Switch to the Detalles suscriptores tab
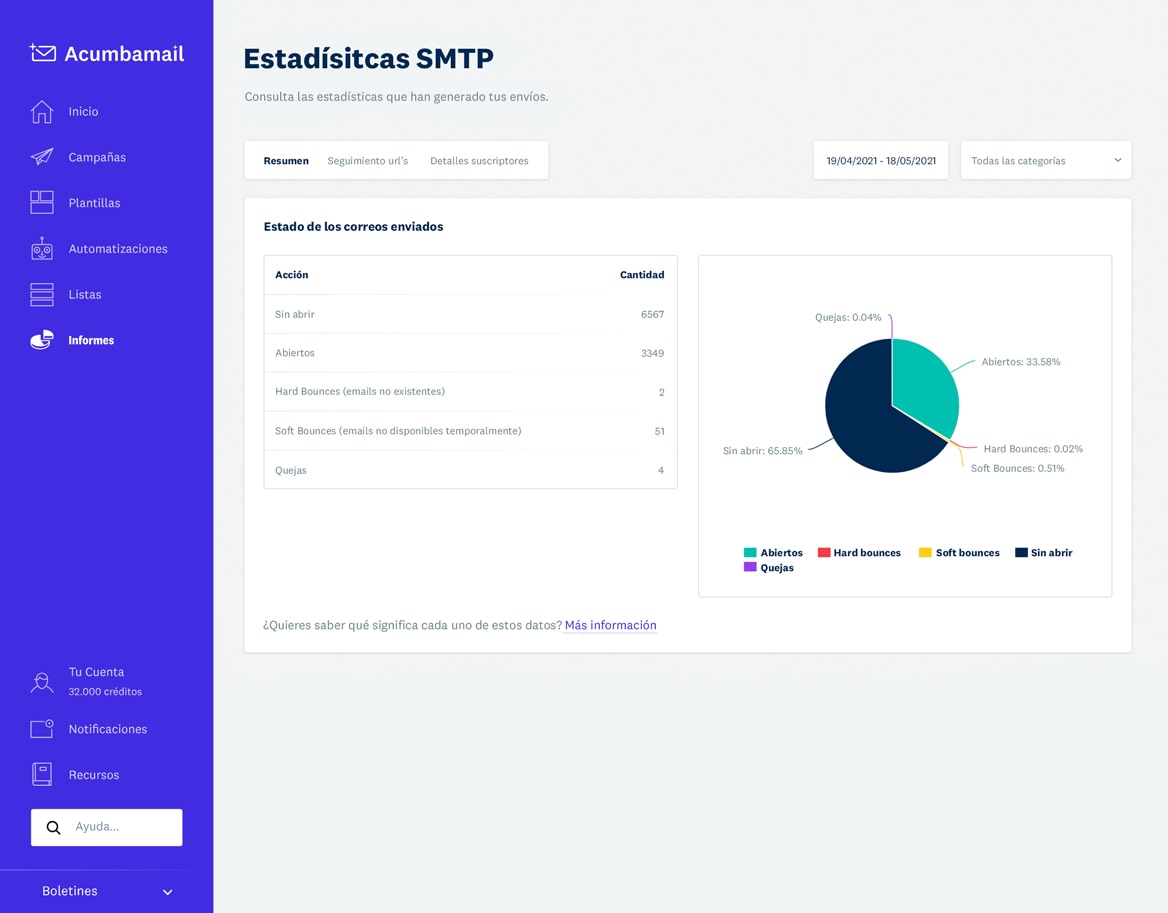This screenshot has height=913, width=1168. pos(480,160)
